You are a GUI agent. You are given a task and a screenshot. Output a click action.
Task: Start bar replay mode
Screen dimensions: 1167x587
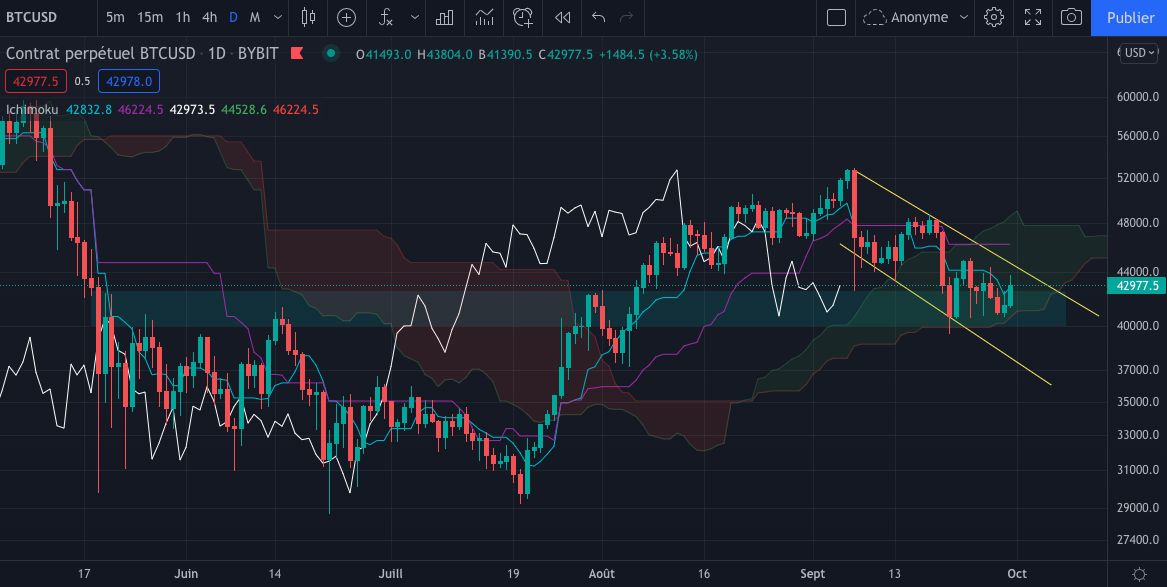561,18
